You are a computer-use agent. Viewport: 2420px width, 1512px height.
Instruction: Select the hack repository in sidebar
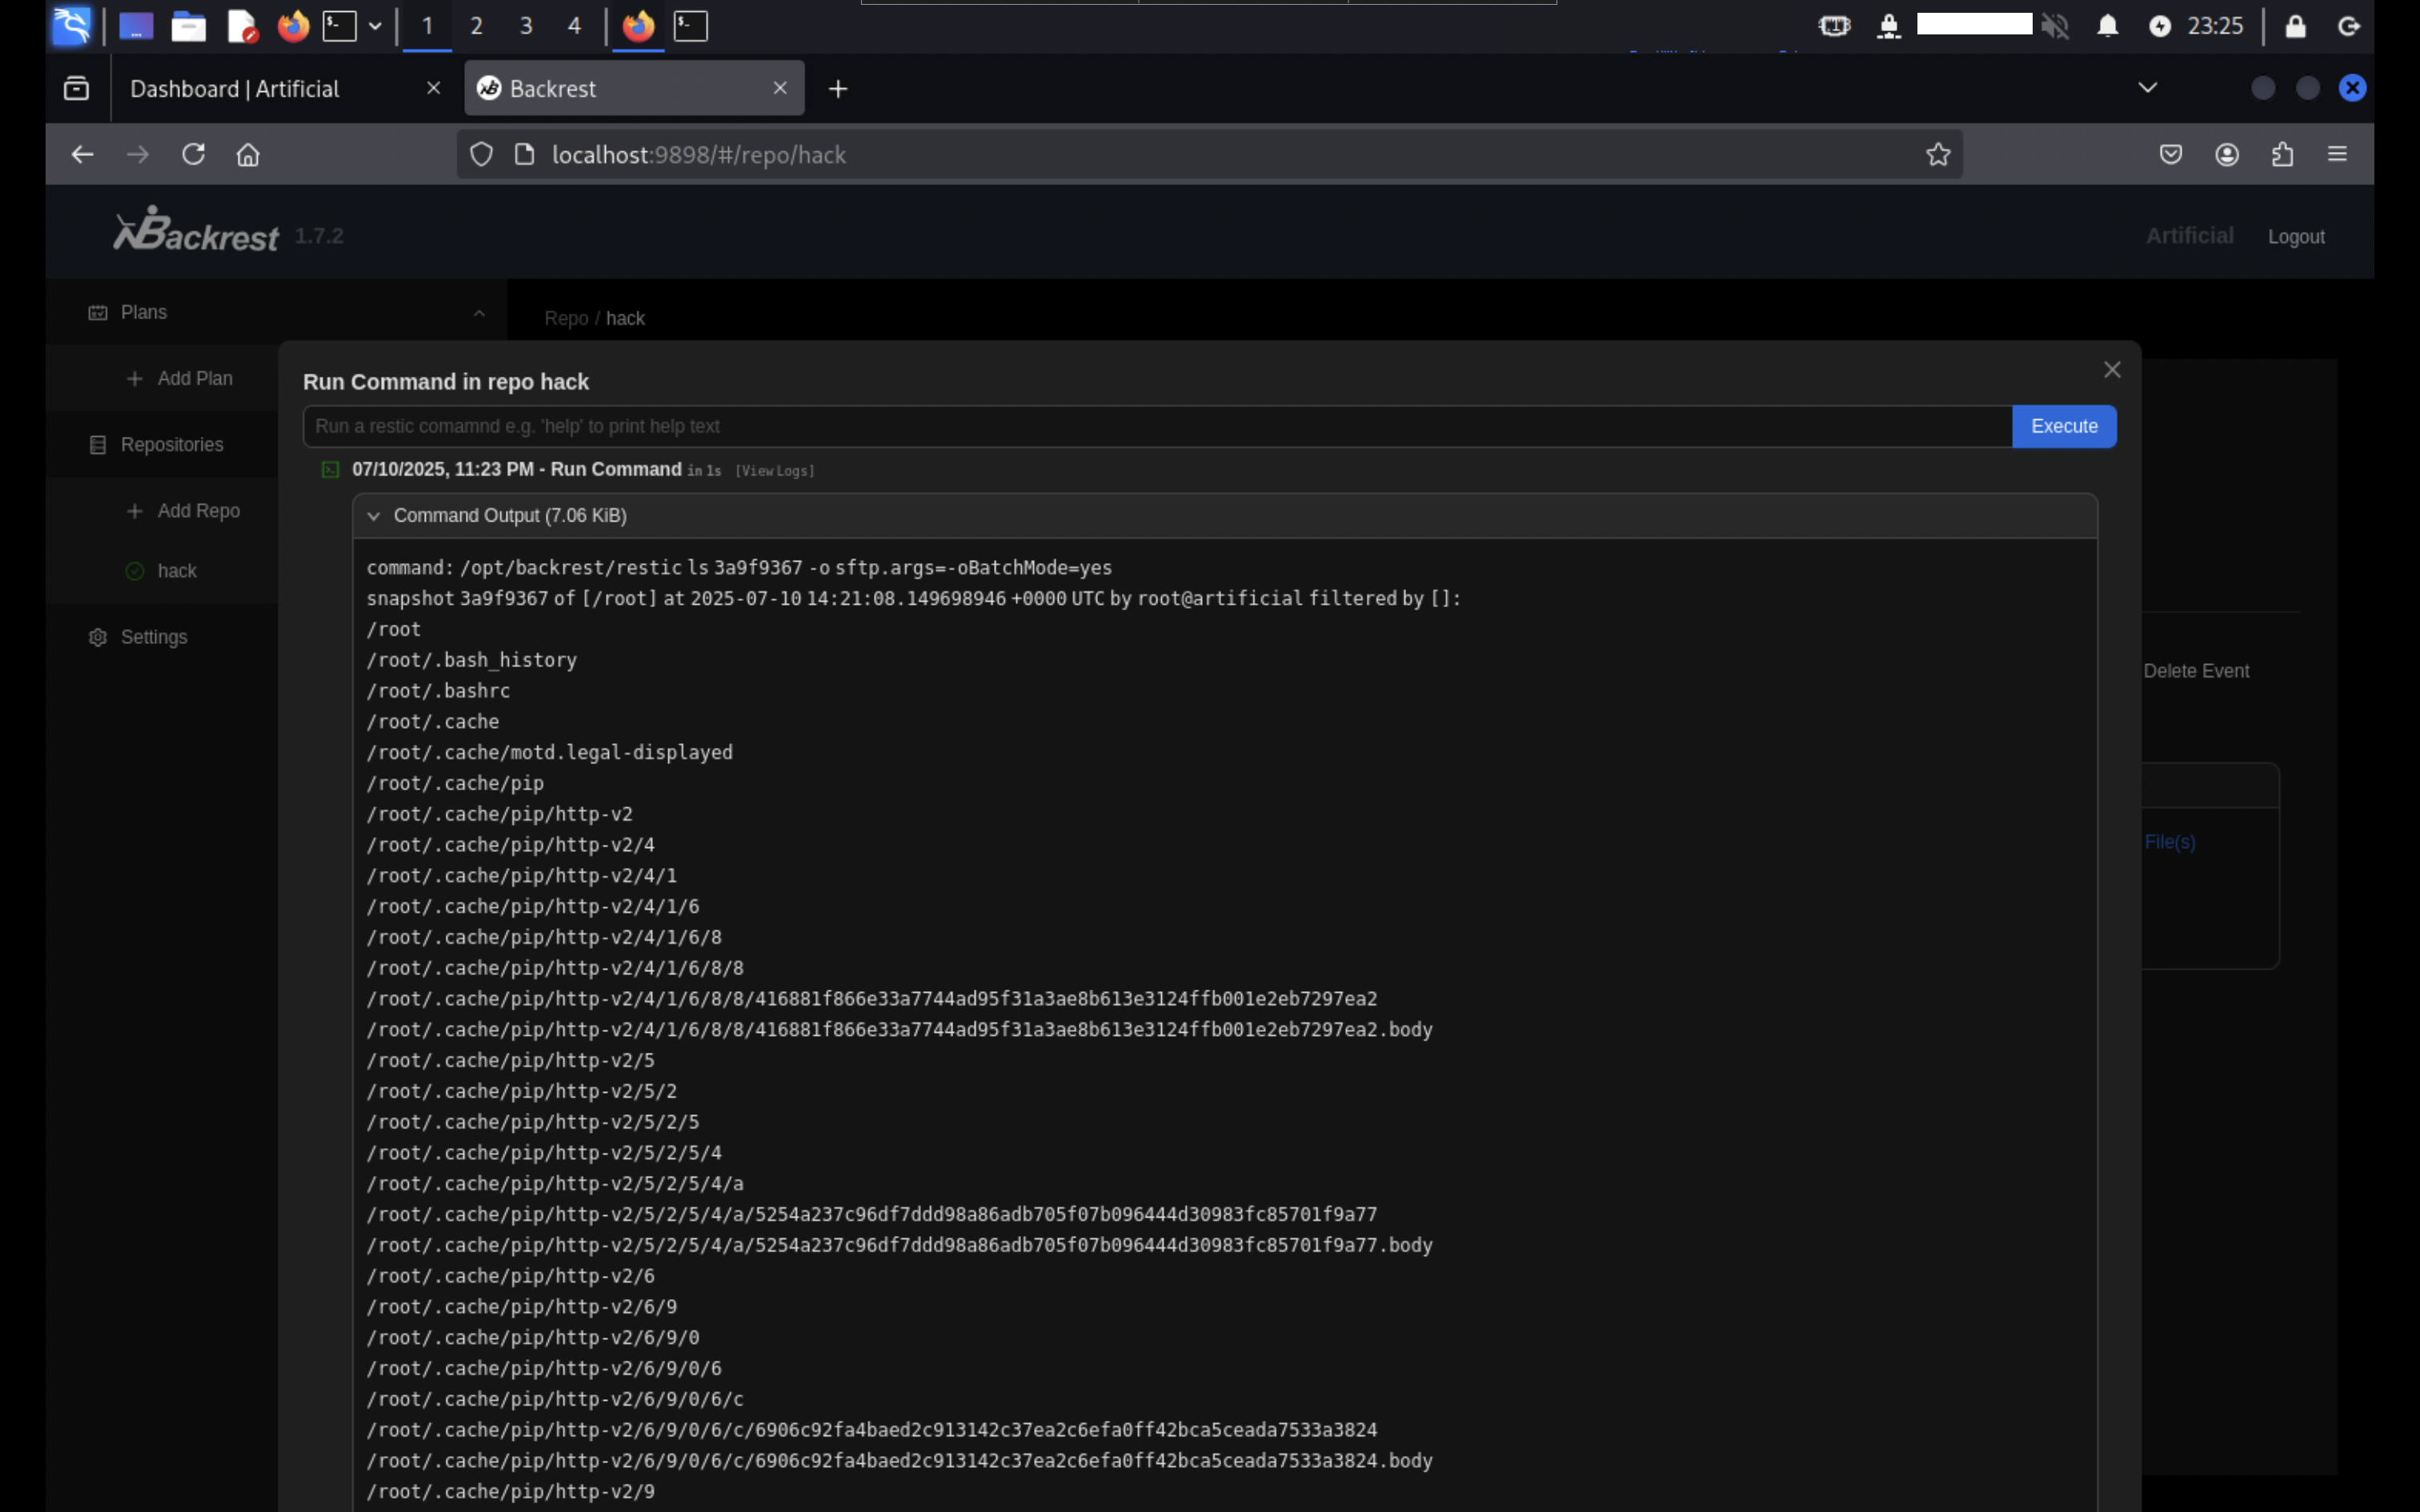[177, 571]
